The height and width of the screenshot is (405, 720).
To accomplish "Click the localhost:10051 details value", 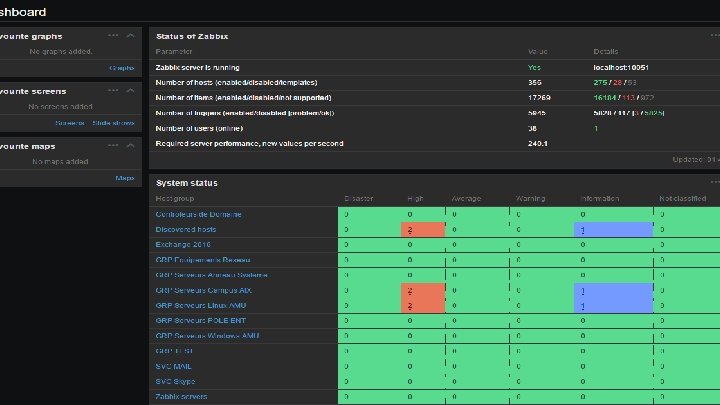I will click(x=621, y=68).
